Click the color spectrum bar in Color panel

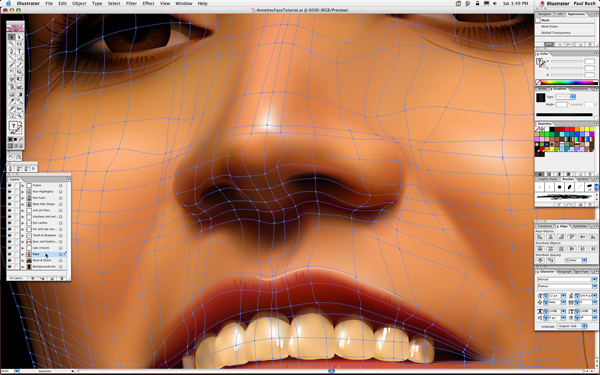tap(567, 83)
